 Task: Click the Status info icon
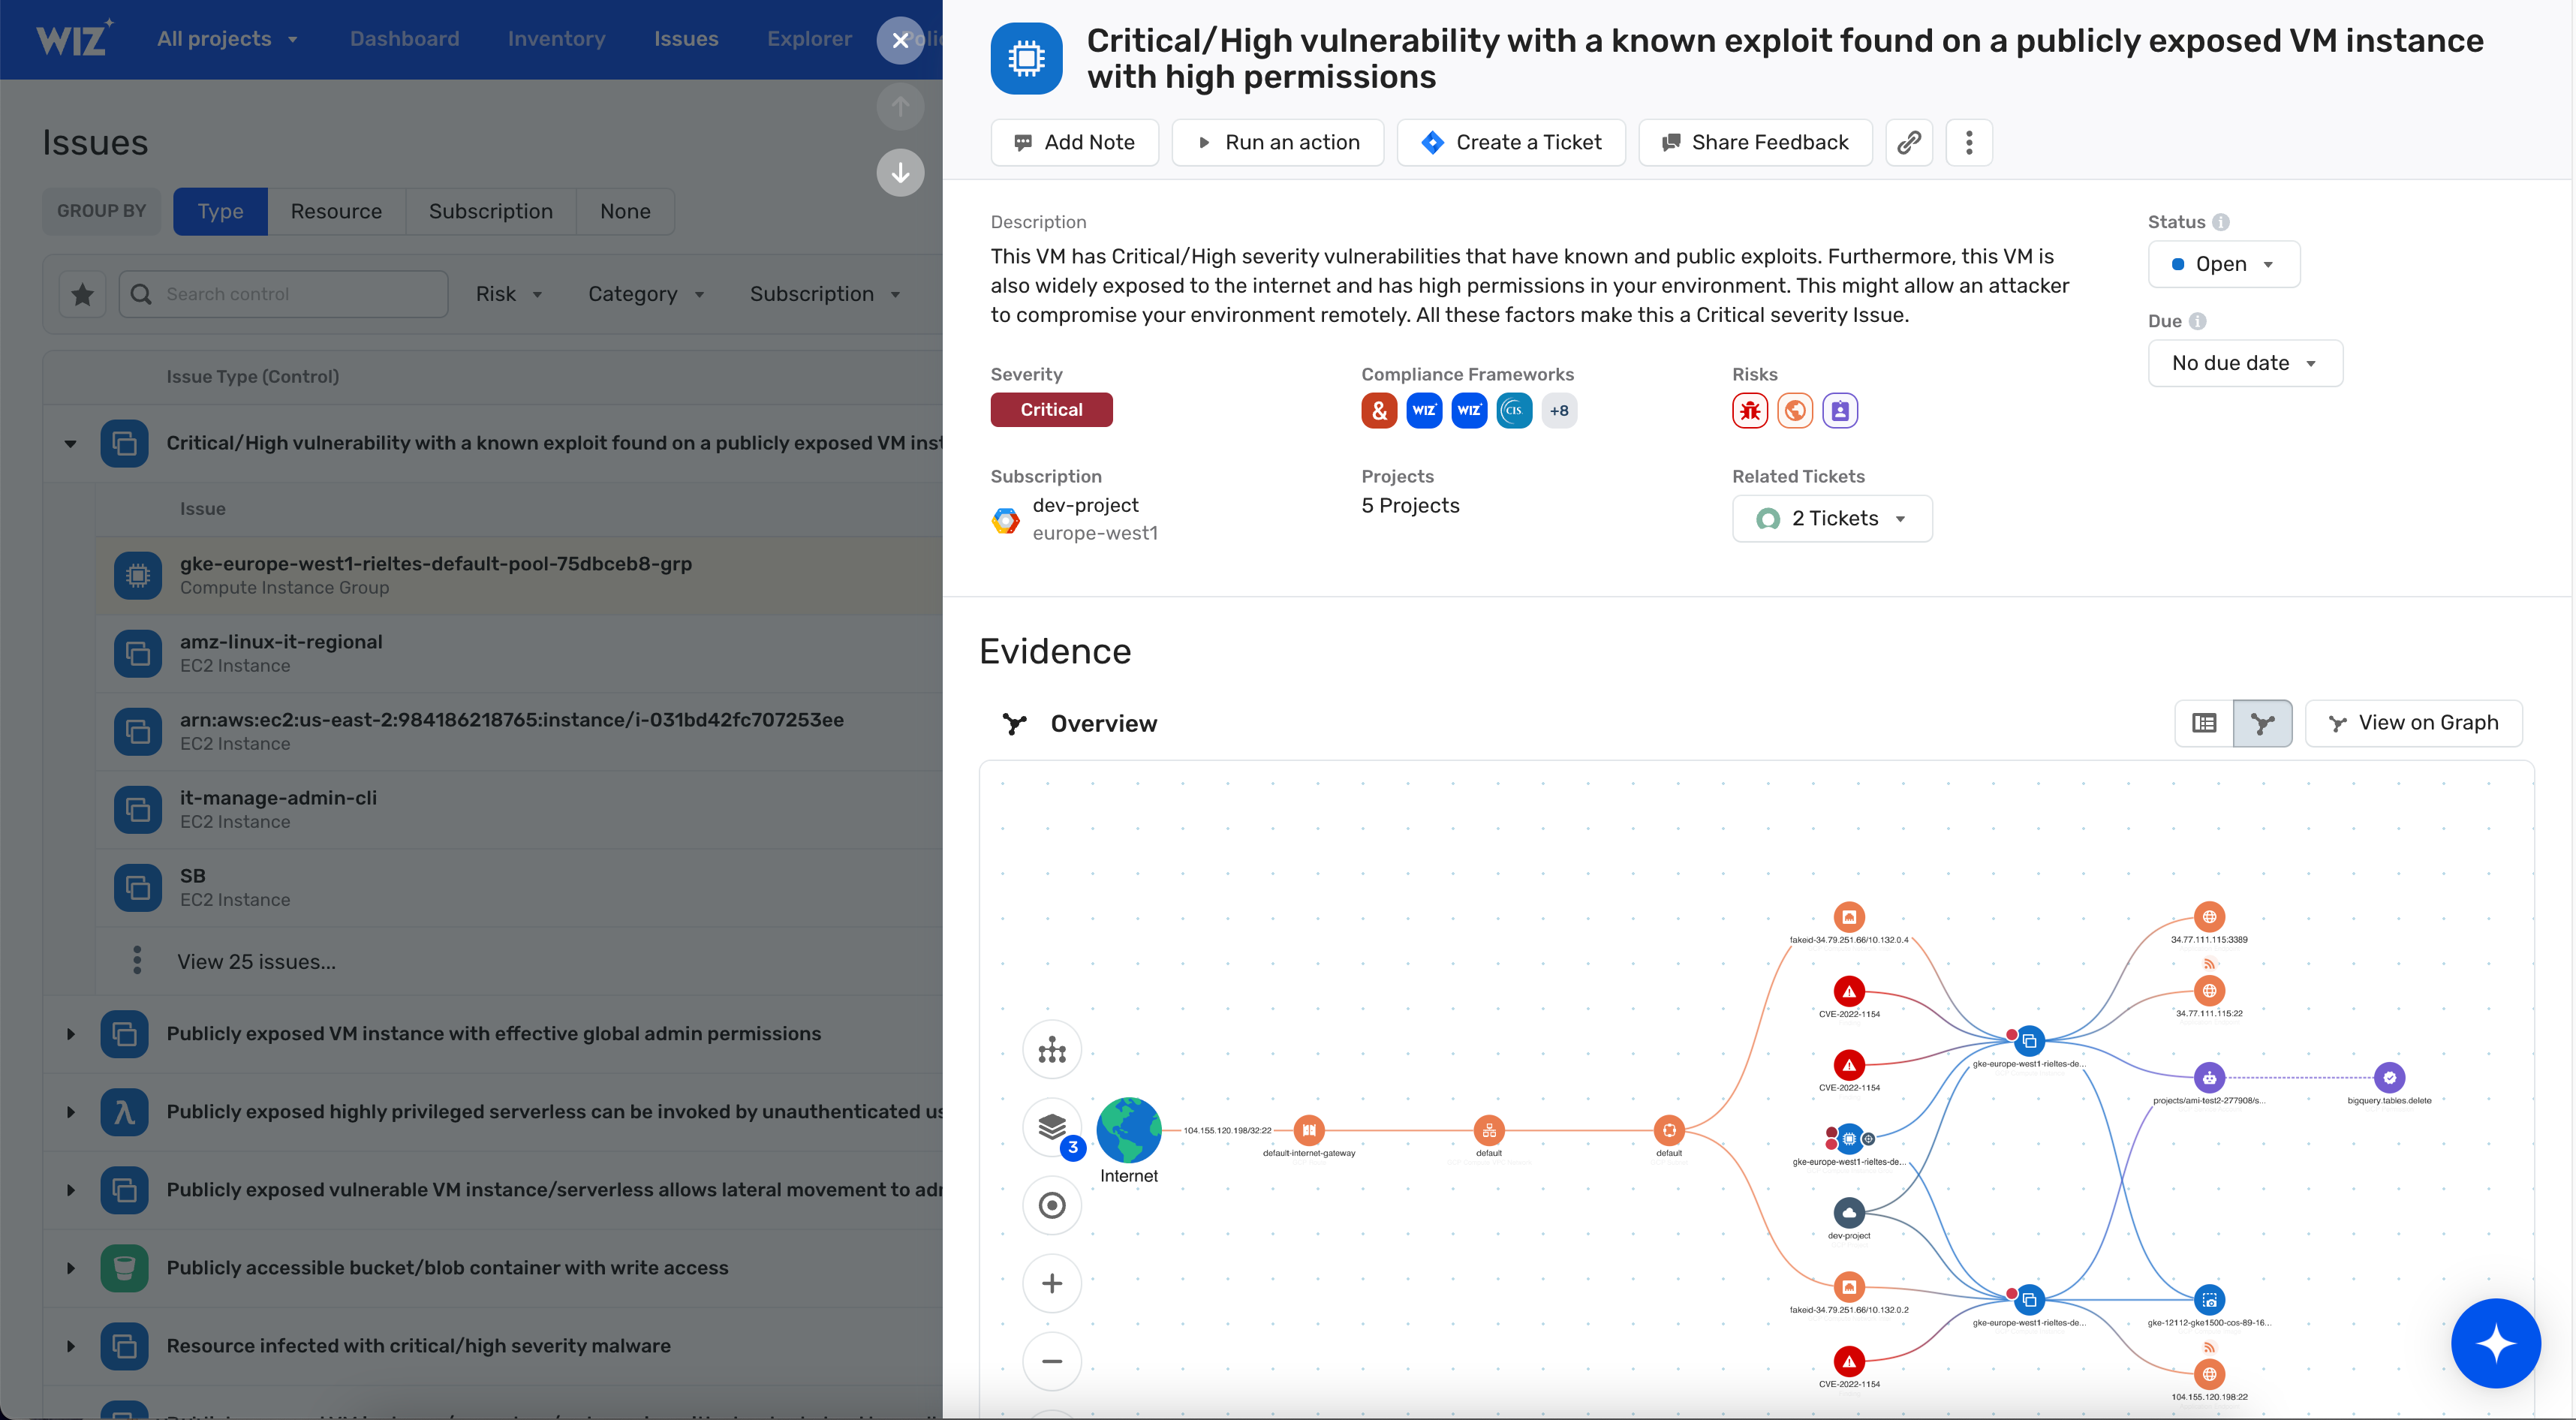pos(2220,222)
